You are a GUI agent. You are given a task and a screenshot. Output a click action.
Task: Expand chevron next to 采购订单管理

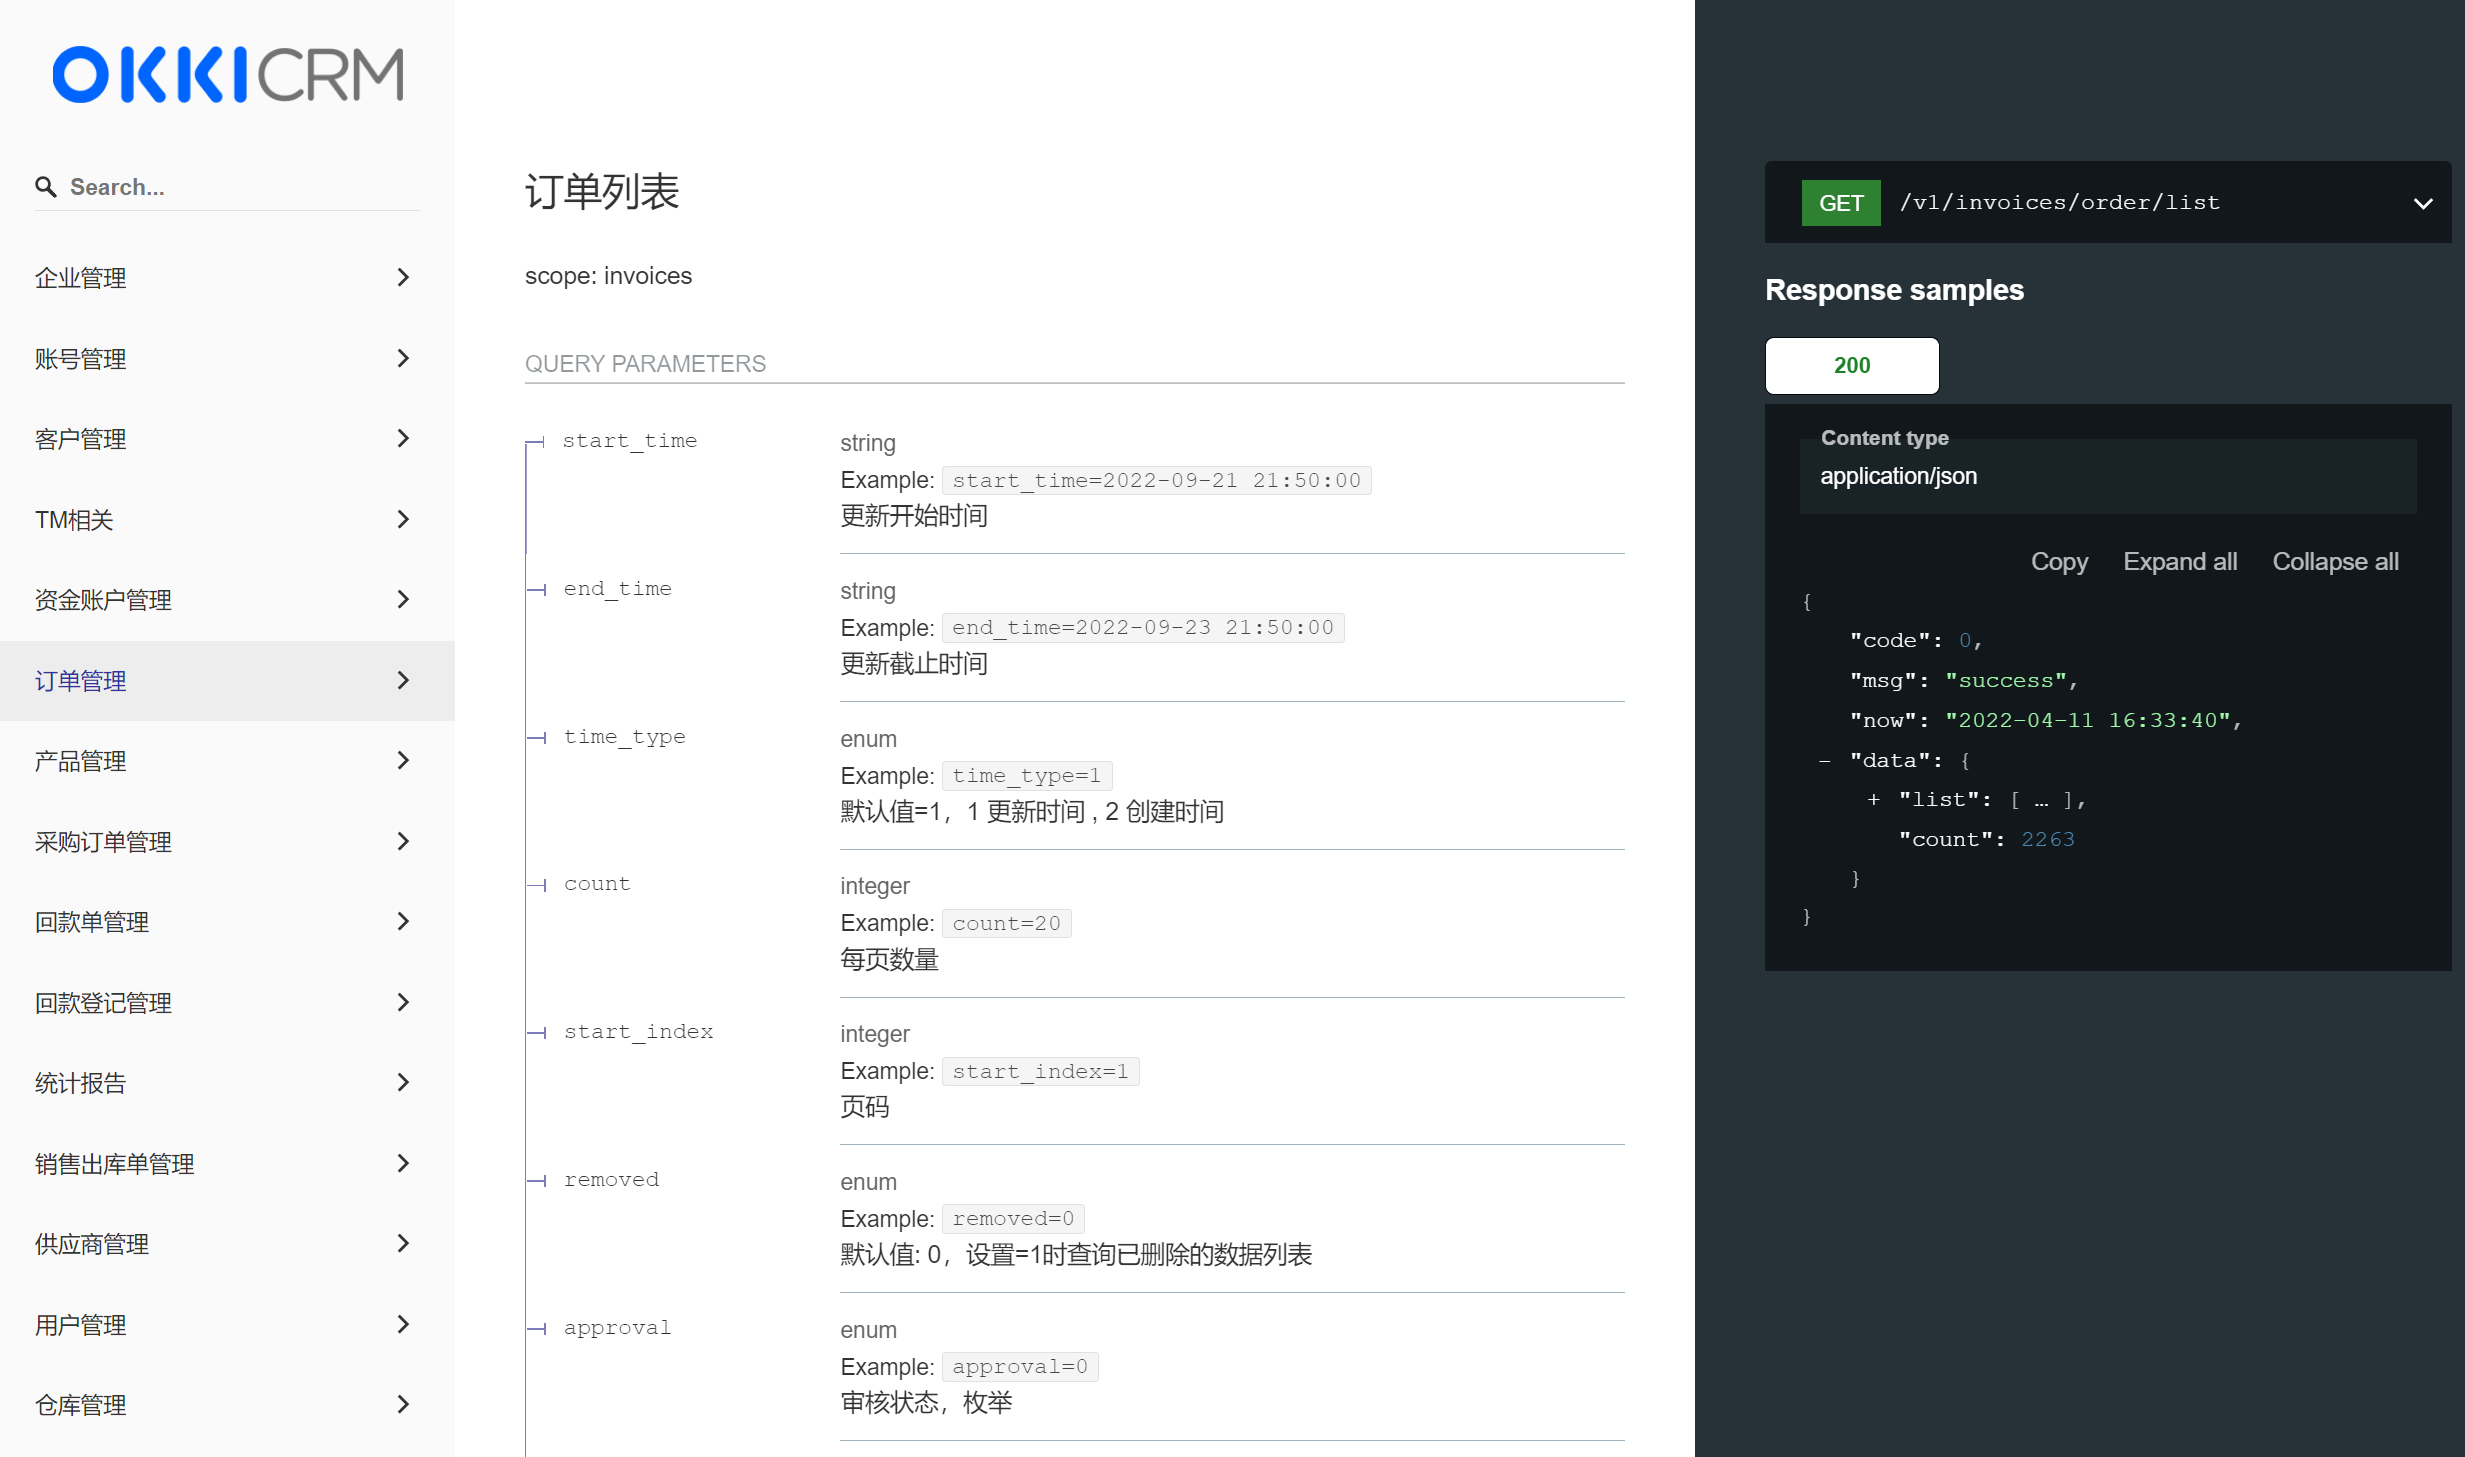click(403, 842)
